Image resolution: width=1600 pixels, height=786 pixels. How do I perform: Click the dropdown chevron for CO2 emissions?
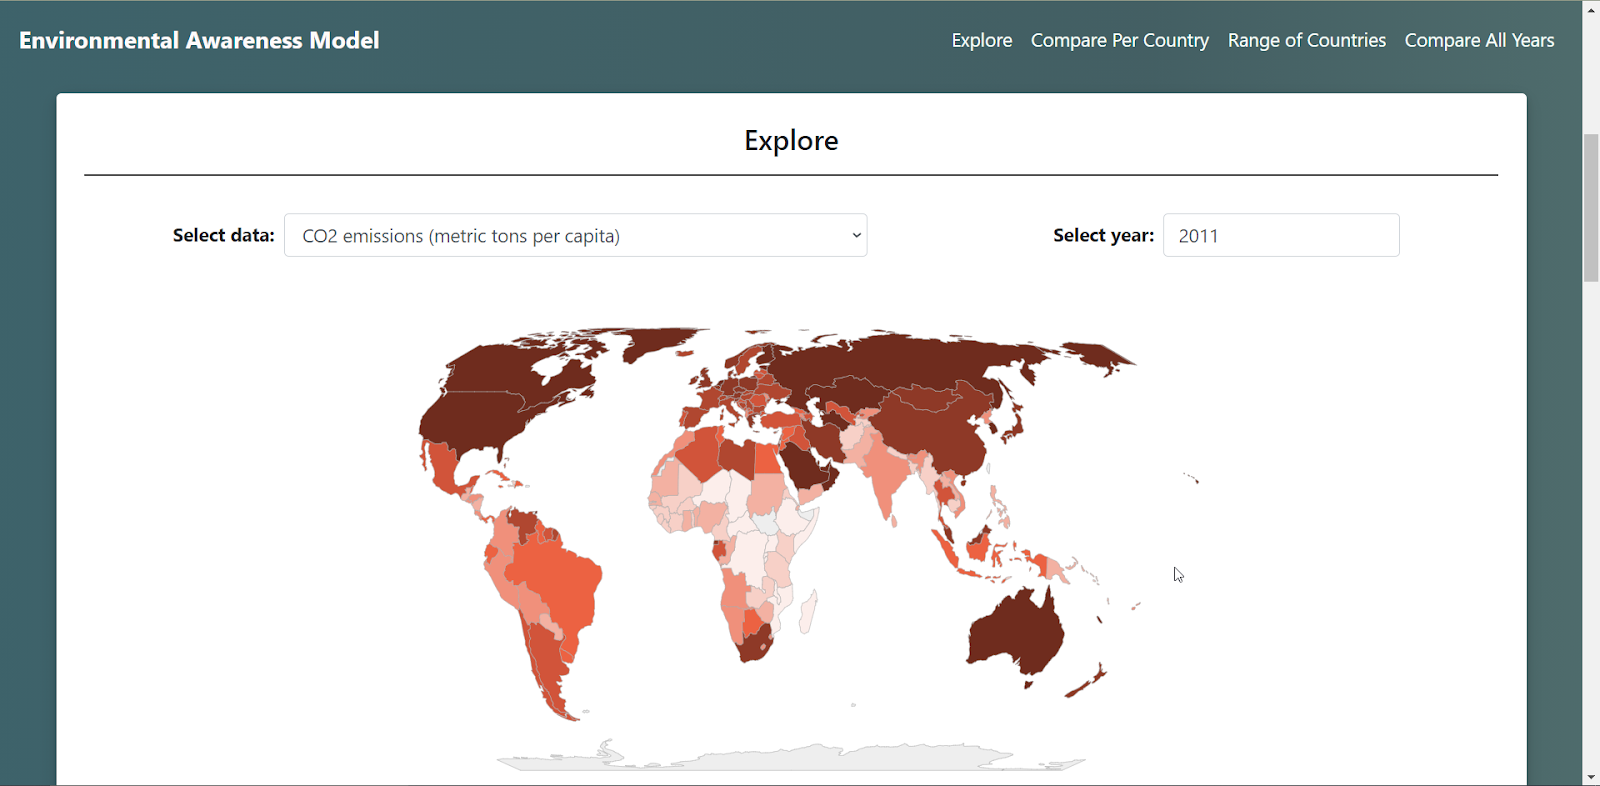pyautogui.click(x=856, y=236)
